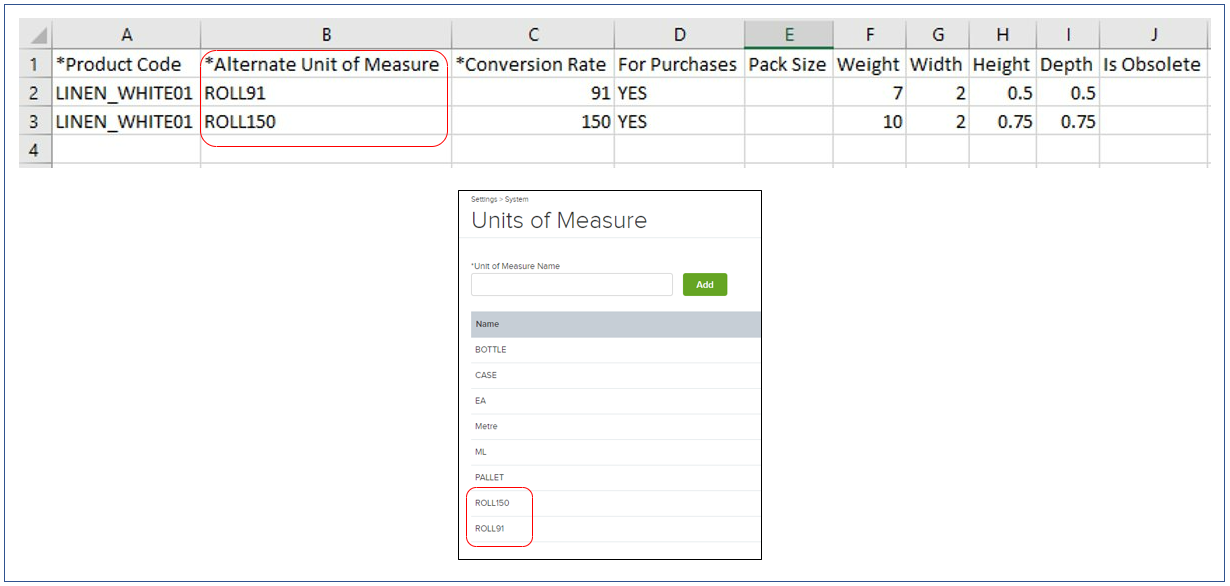This screenshot has width=1230, height=586.
Task: Select the highlighted column E header
Action: pyautogui.click(x=789, y=35)
